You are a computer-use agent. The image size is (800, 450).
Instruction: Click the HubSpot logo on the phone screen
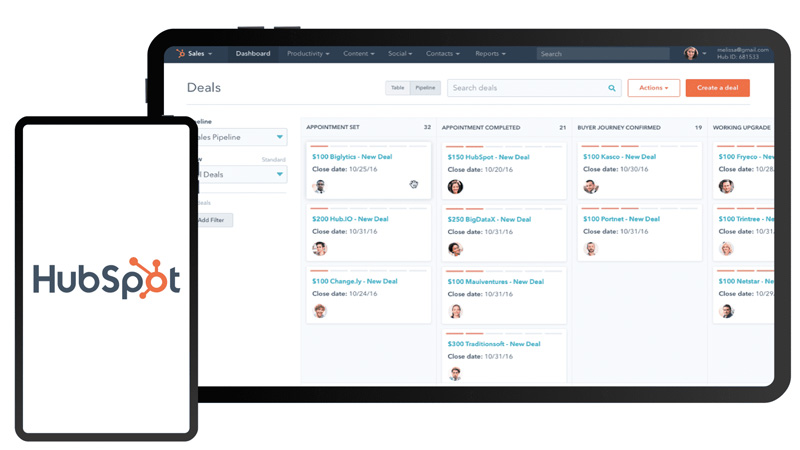[x=107, y=278]
